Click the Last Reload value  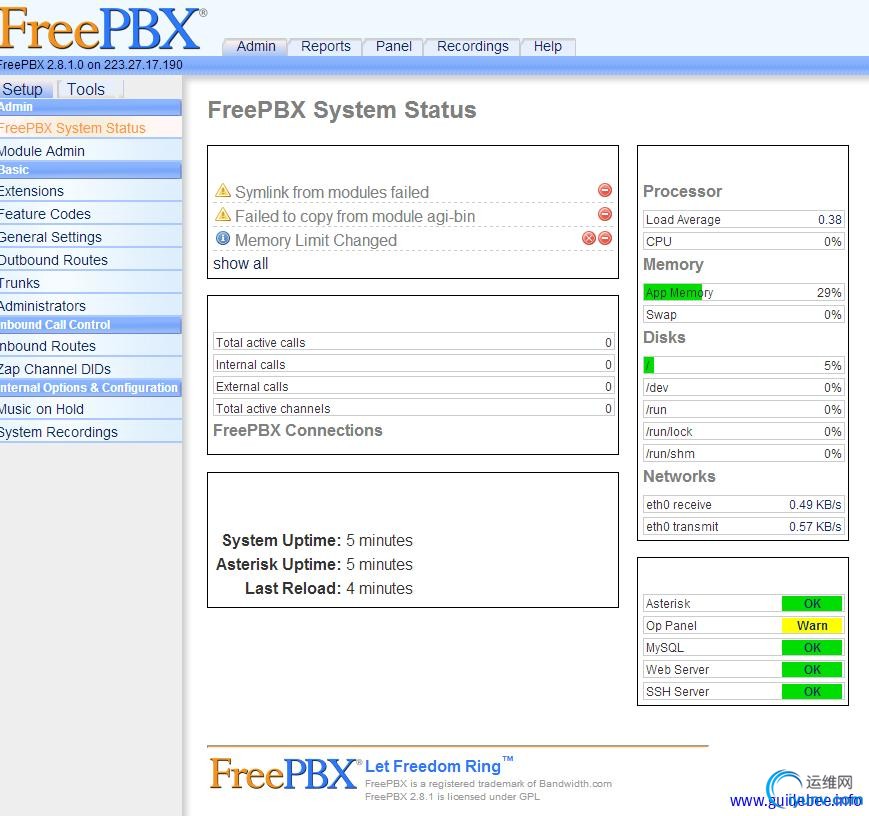[x=379, y=588]
